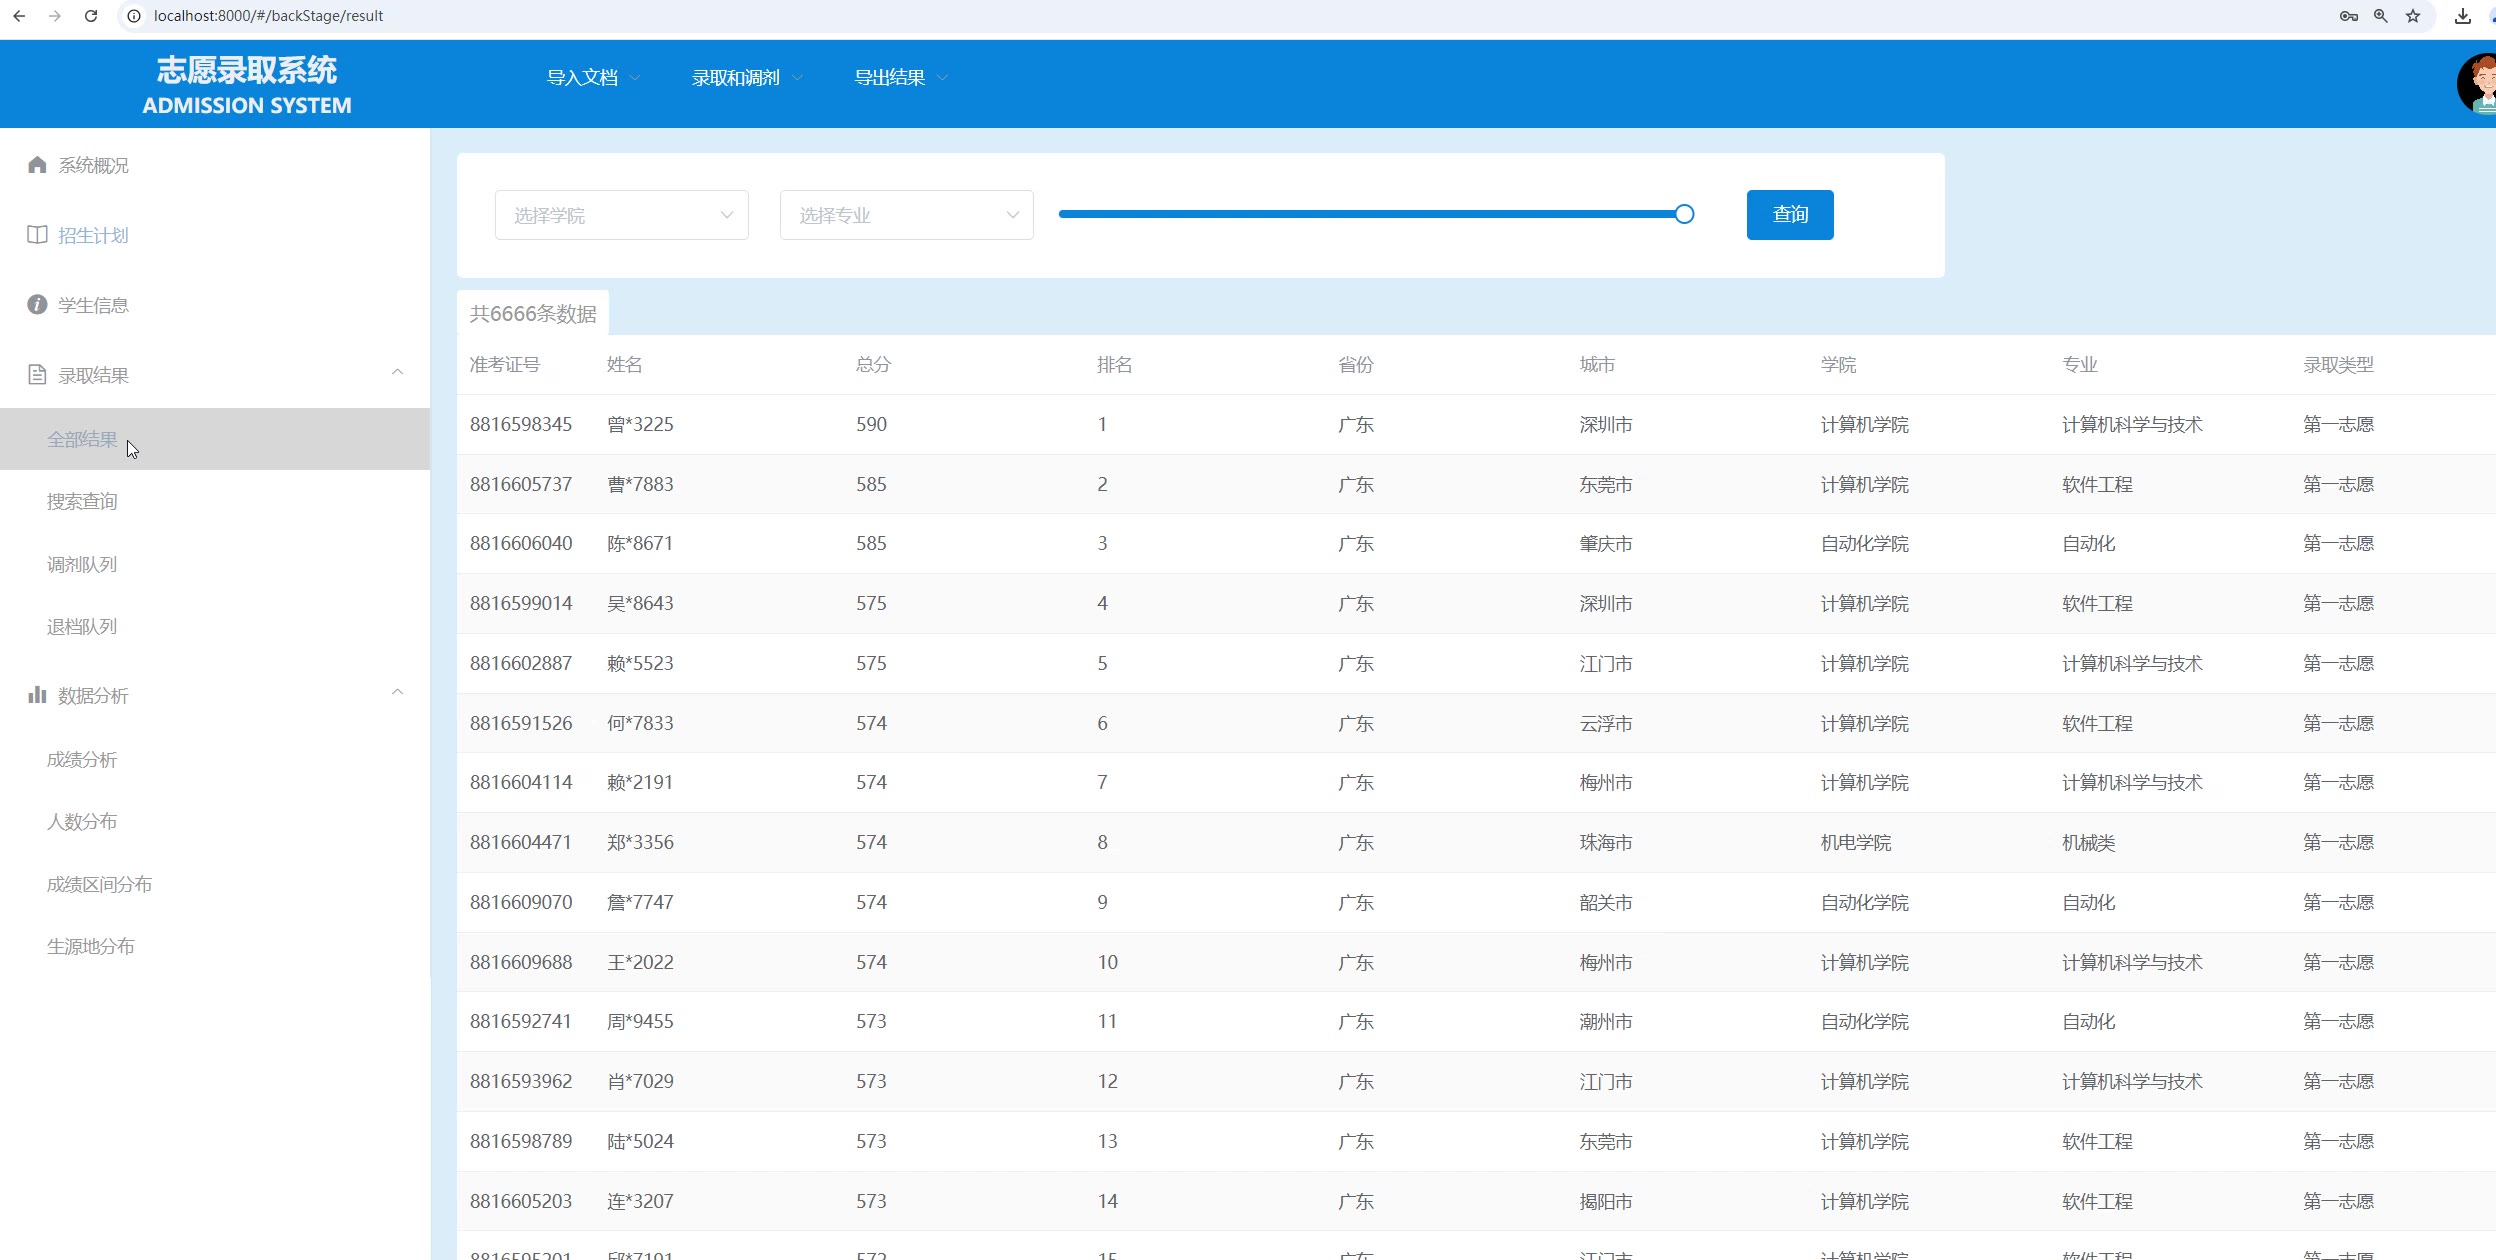
Task: Click the 查询 button
Action: [x=1789, y=215]
